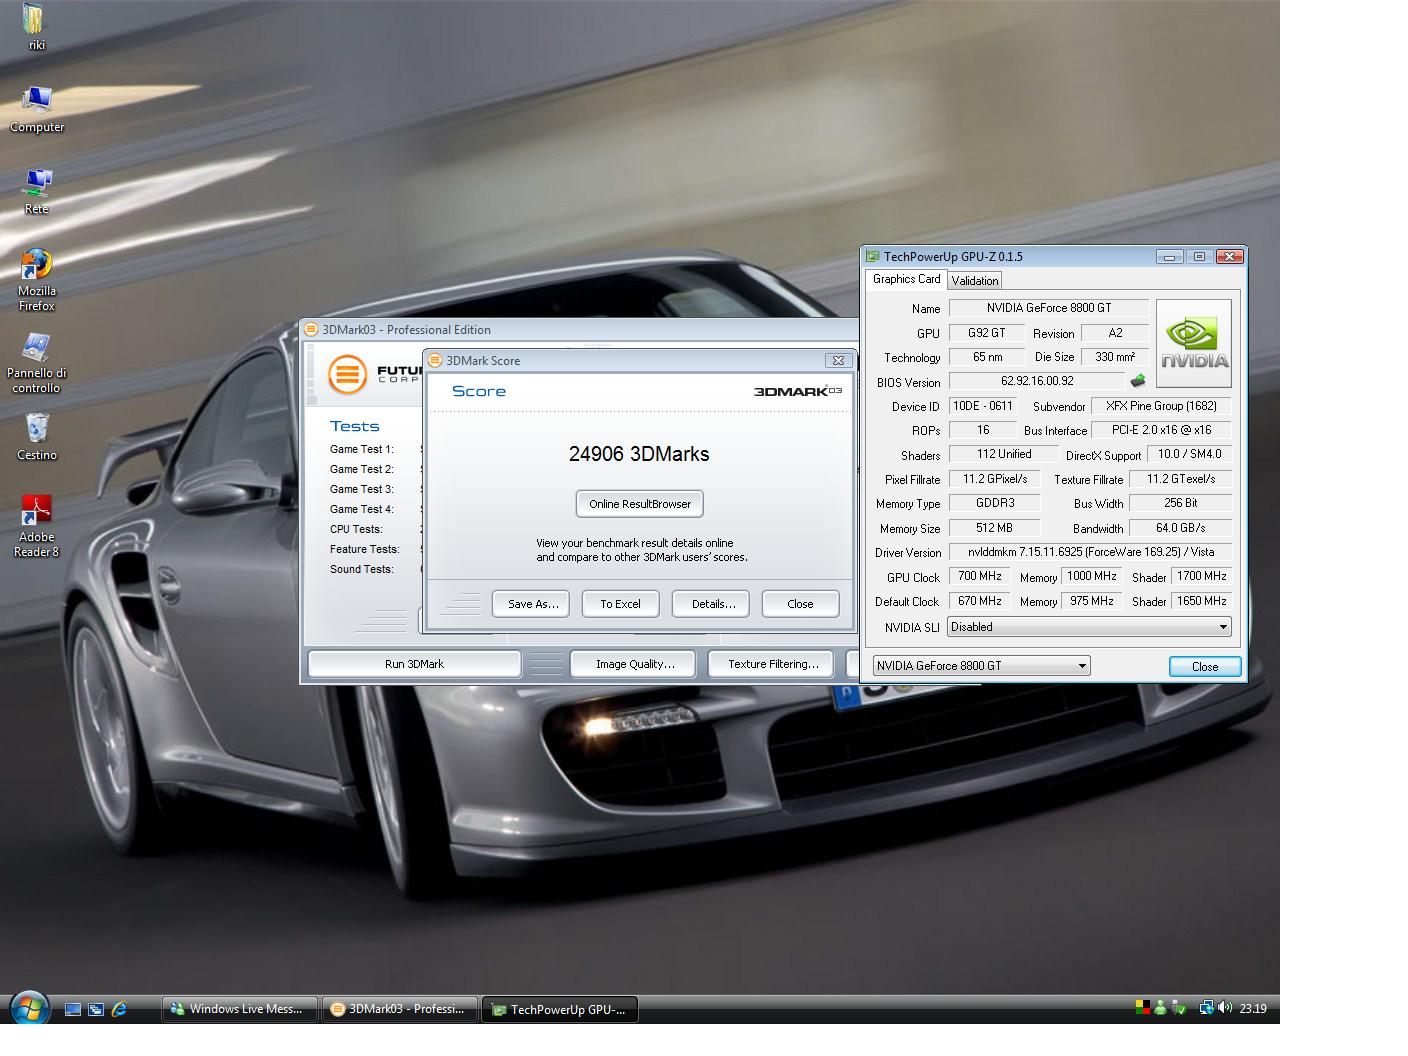The width and height of the screenshot is (1408, 1056).
Task: Click the Default Clock 670 MHz field
Action: coord(980,602)
